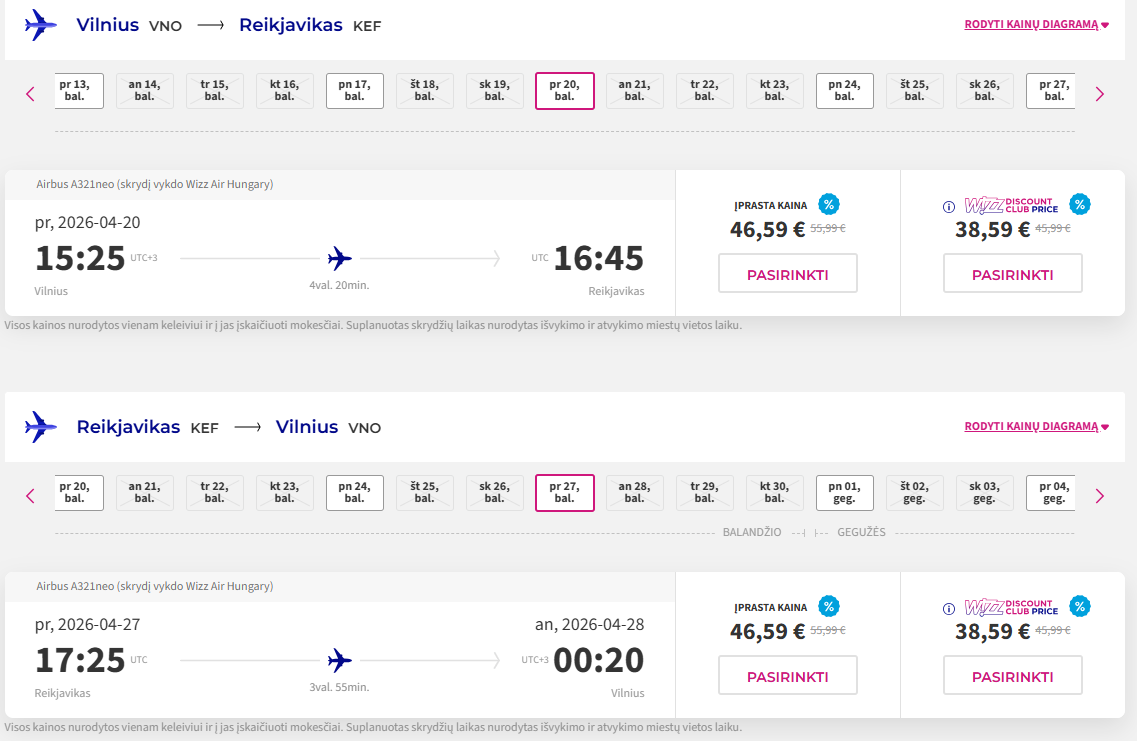Click next dates arrow for outbound flight

[1100, 94]
